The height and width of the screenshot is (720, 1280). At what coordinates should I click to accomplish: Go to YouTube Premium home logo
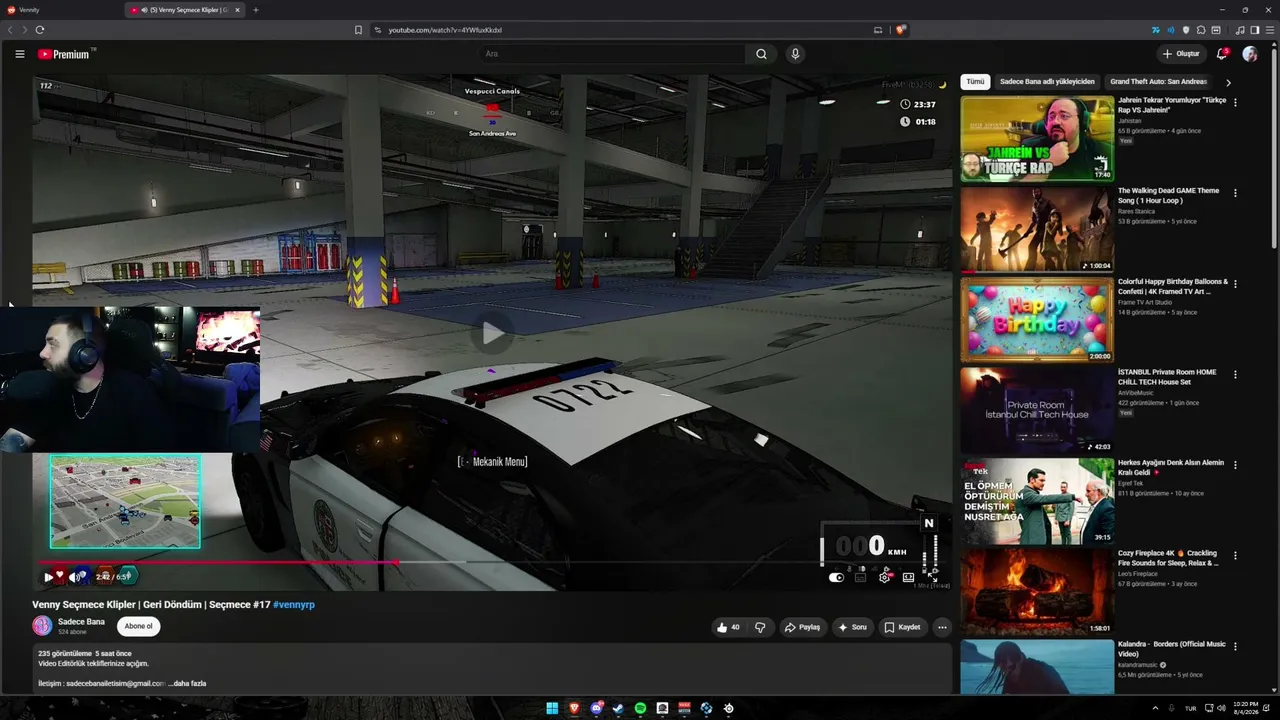coord(64,54)
